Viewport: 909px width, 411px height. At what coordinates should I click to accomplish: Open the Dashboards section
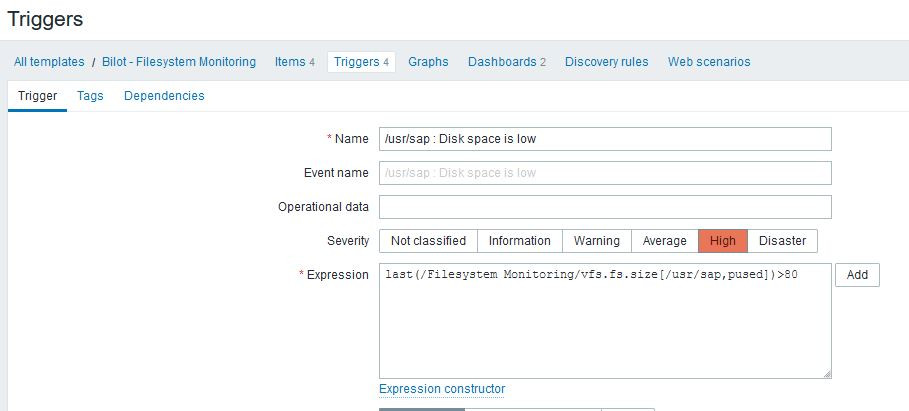coord(506,62)
